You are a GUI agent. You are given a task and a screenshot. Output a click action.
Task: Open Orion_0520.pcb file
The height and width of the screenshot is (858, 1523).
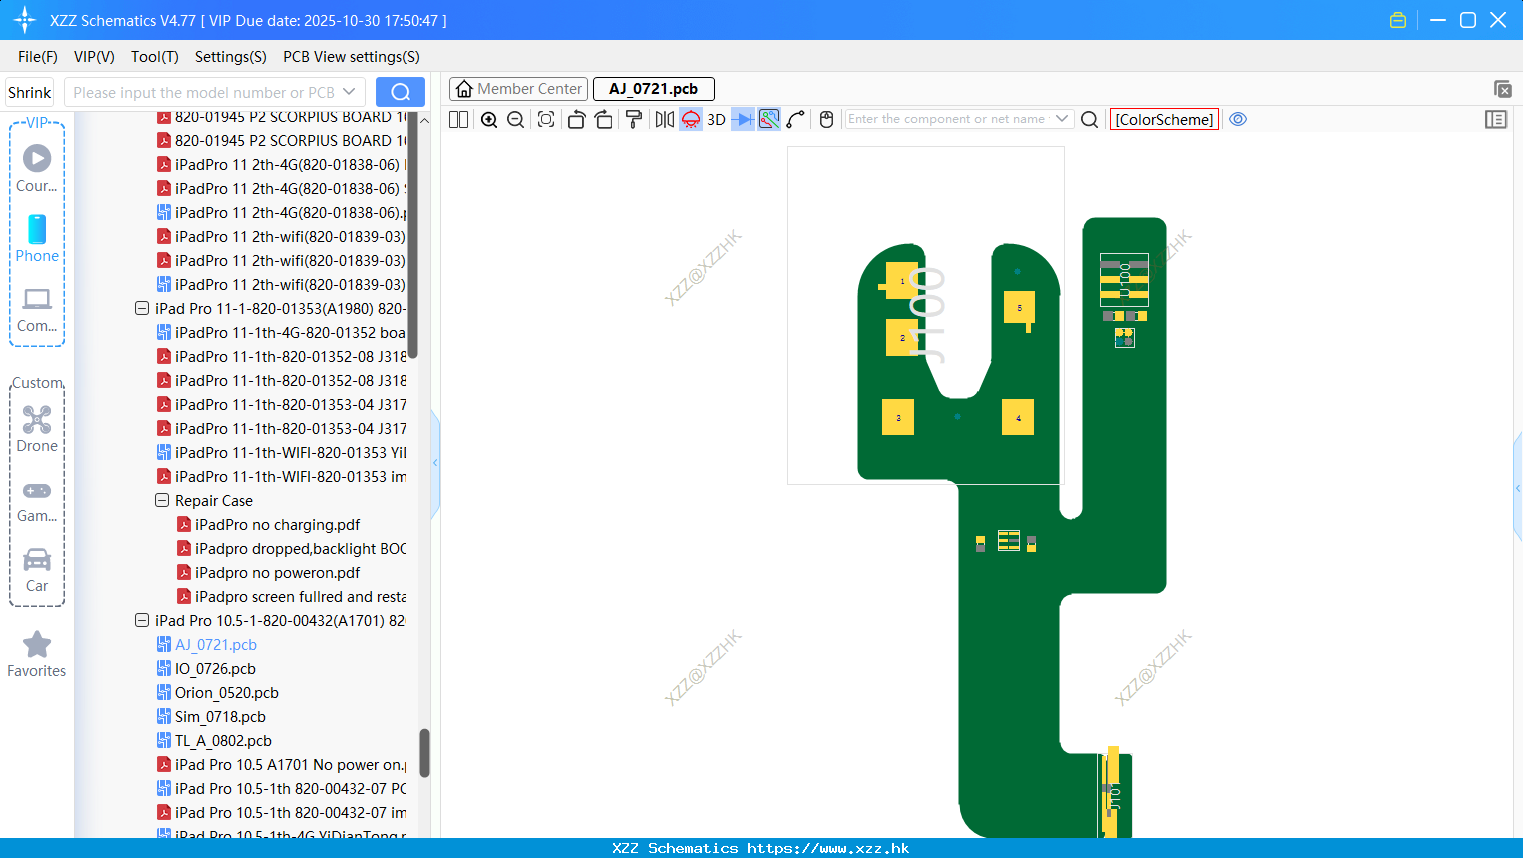(x=227, y=692)
